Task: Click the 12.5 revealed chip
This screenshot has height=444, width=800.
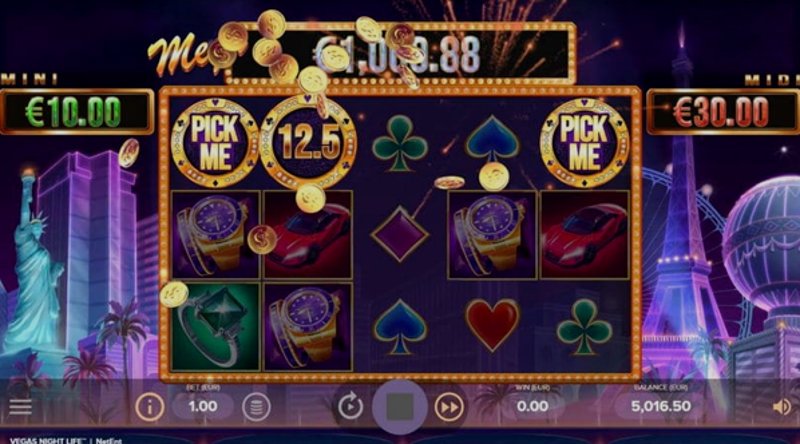Action: (x=308, y=142)
